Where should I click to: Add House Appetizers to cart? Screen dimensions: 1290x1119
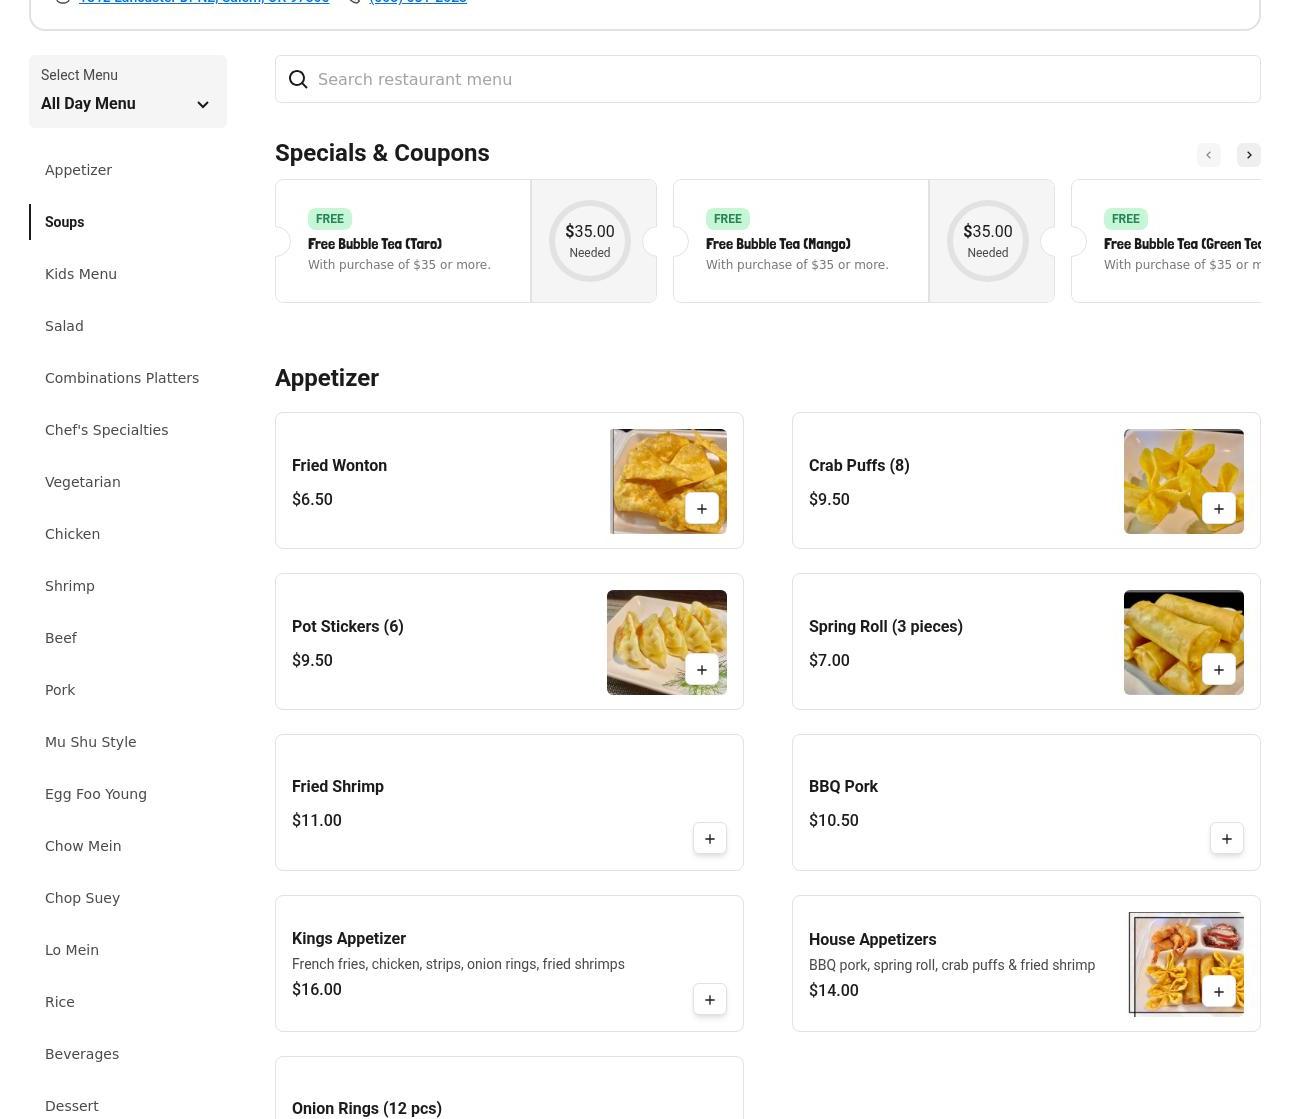coord(1218,992)
